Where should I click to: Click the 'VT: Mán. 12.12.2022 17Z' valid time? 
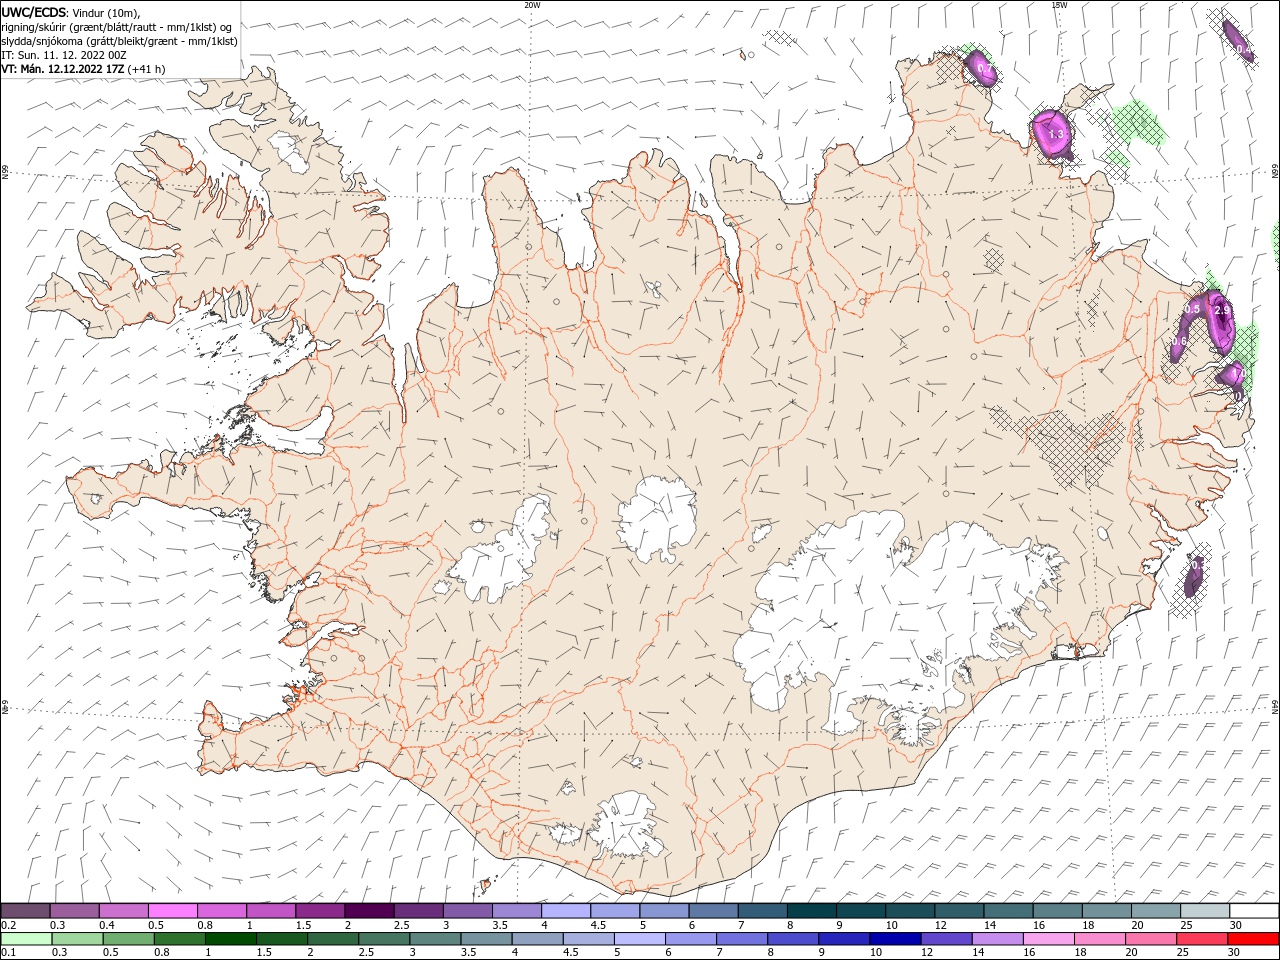point(64,69)
